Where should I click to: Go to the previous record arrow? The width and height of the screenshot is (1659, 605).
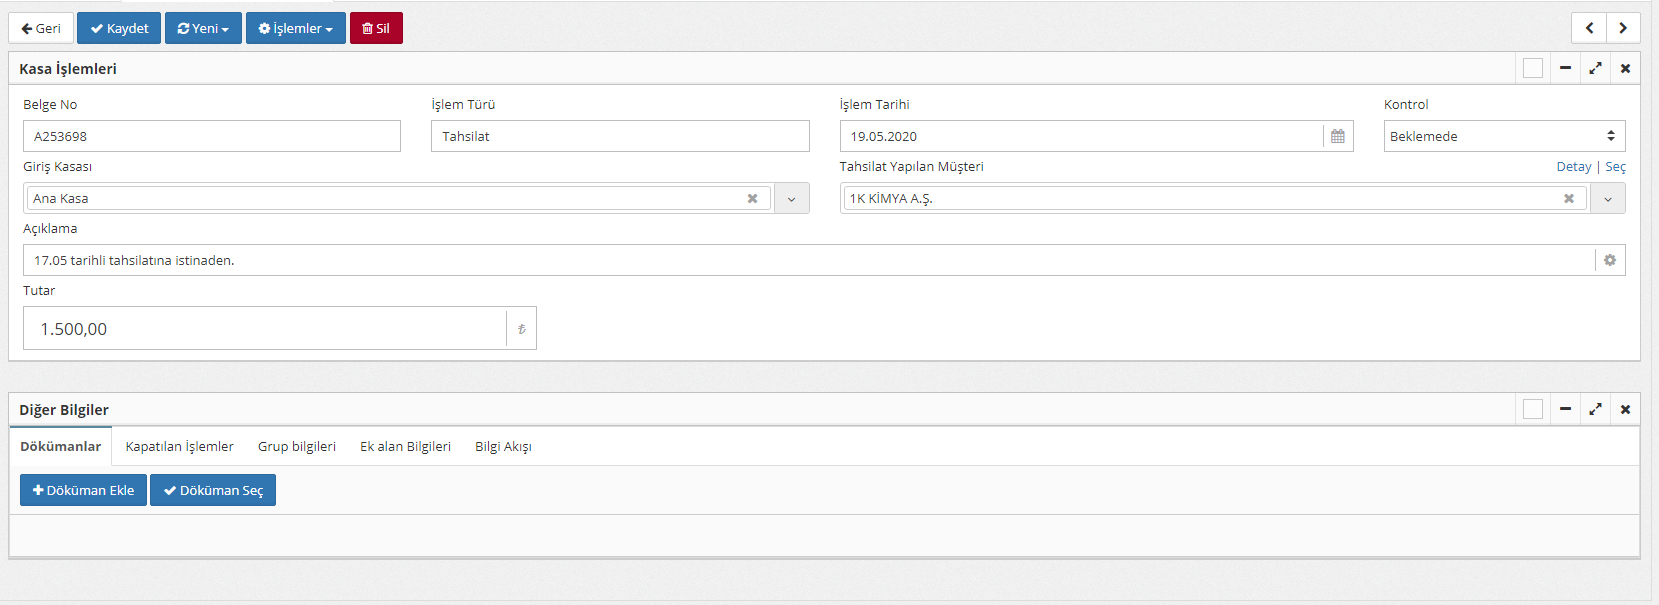[x=1589, y=28]
